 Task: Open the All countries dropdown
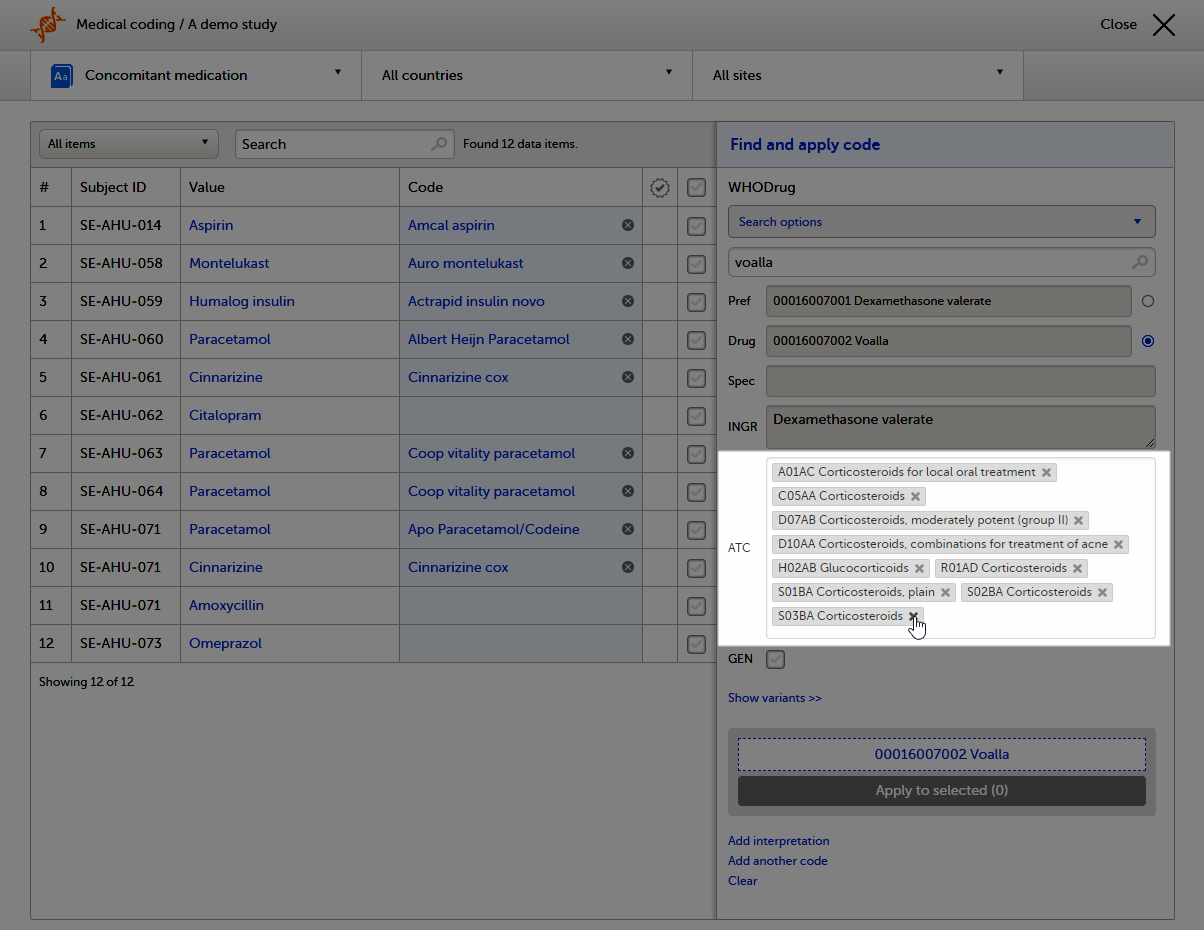pyautogui.click(x=526, y=75)
